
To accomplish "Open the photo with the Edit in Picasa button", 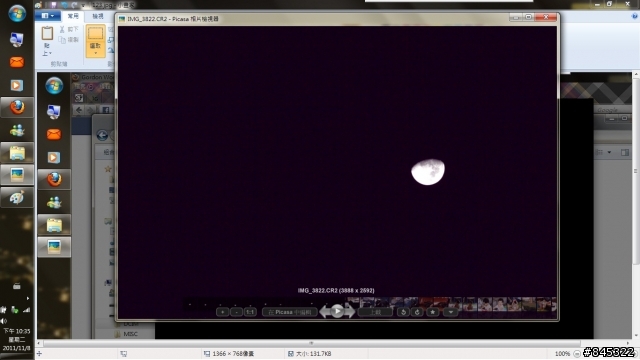I will pyautogui.click(x=290, y=312).
